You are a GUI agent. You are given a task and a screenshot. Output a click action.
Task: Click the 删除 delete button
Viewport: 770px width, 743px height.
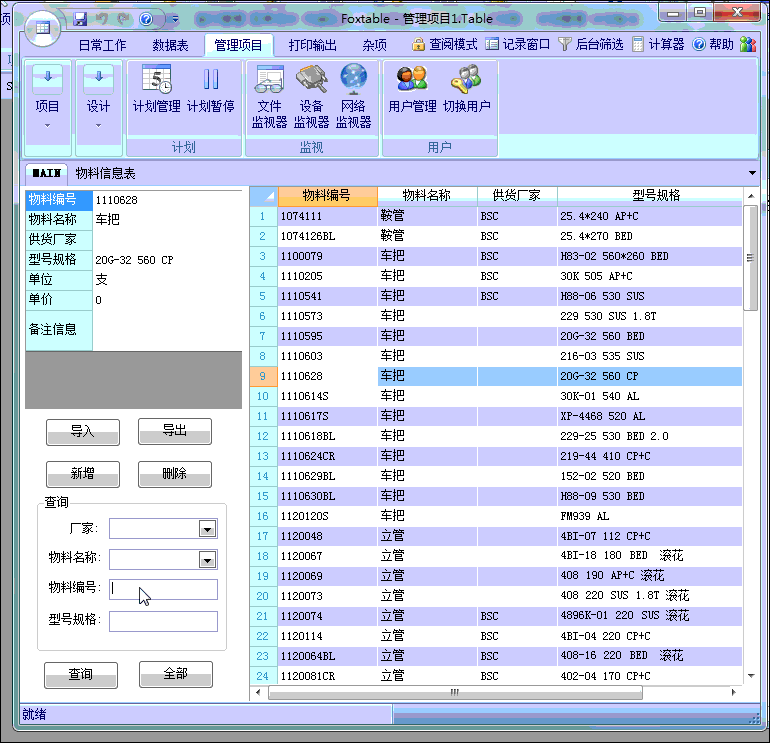175,474
